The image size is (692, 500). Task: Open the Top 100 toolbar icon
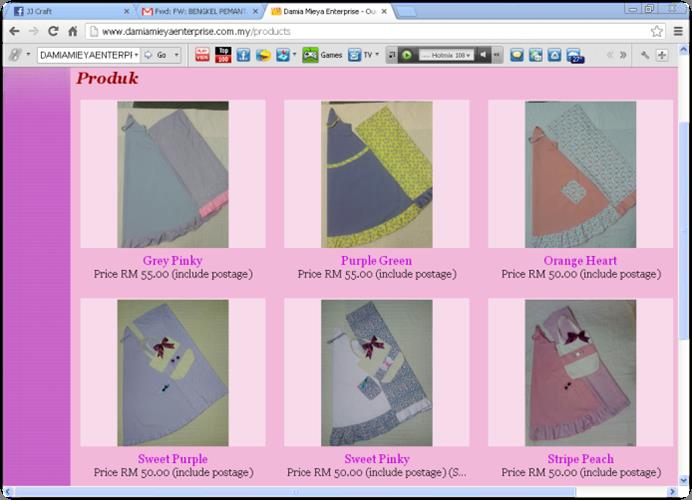222,55
